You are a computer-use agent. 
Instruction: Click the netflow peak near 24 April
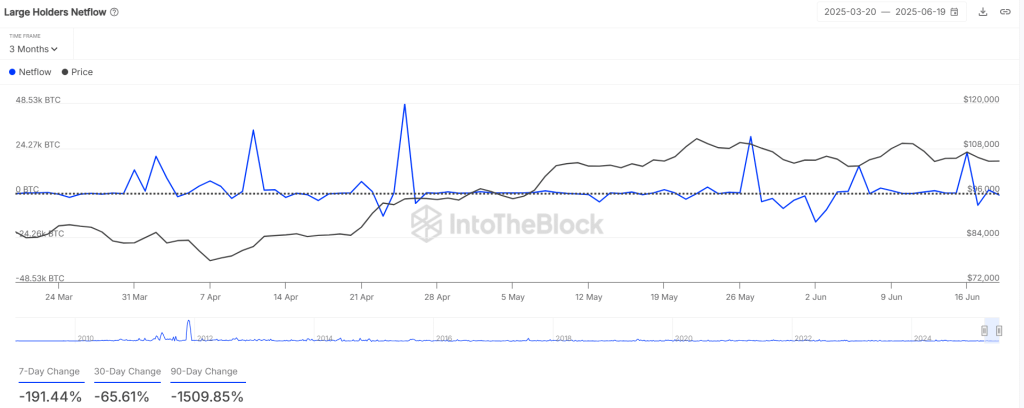pyautogui.click(x=405, y=104)
